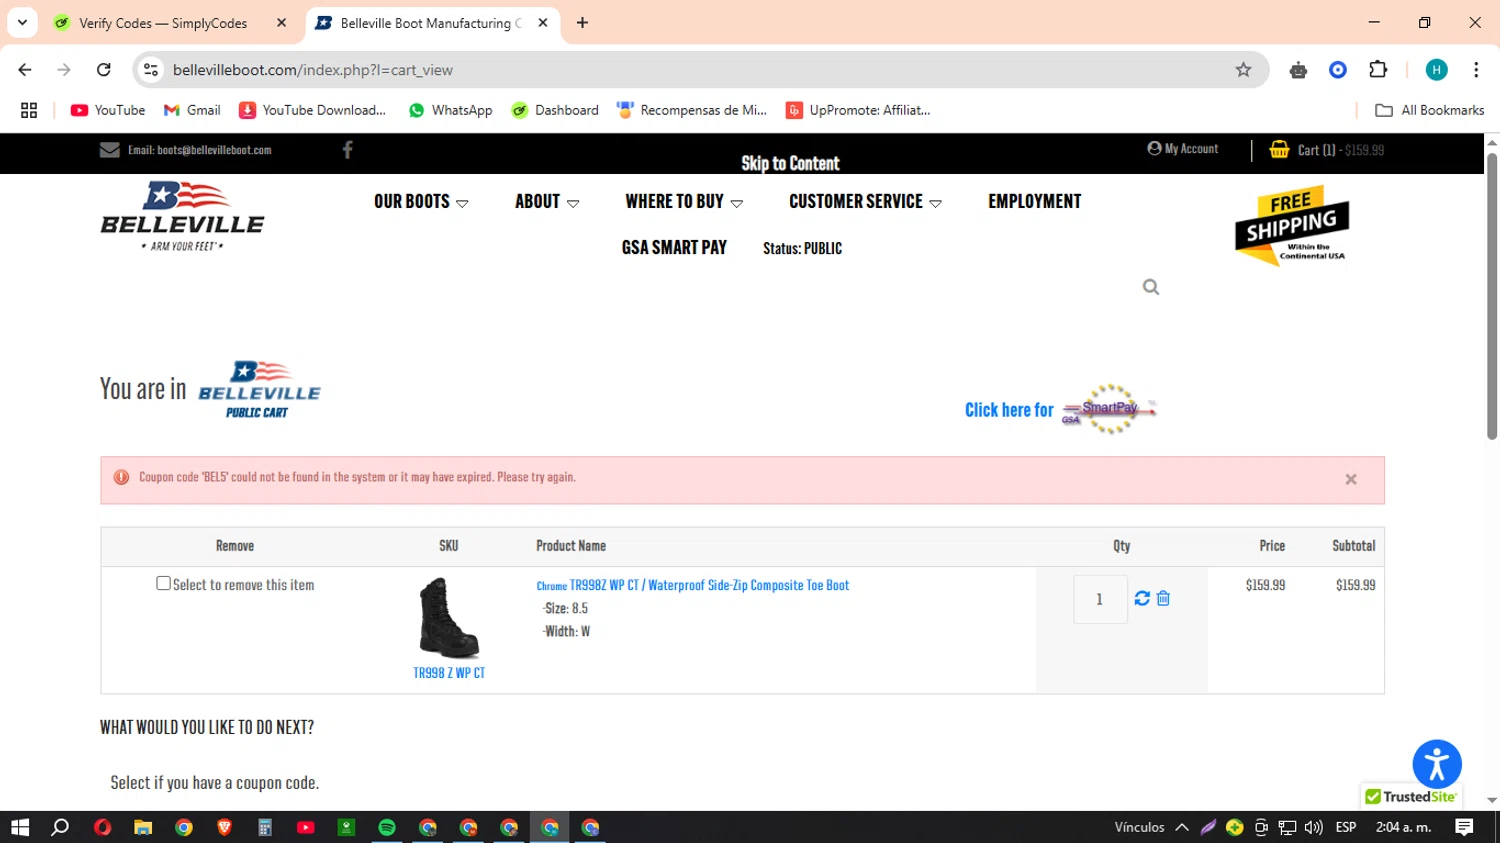Screen dimensions: 1500x843
Task: Click the volume icon in the system tray
Action: (x=1314, y=827)
